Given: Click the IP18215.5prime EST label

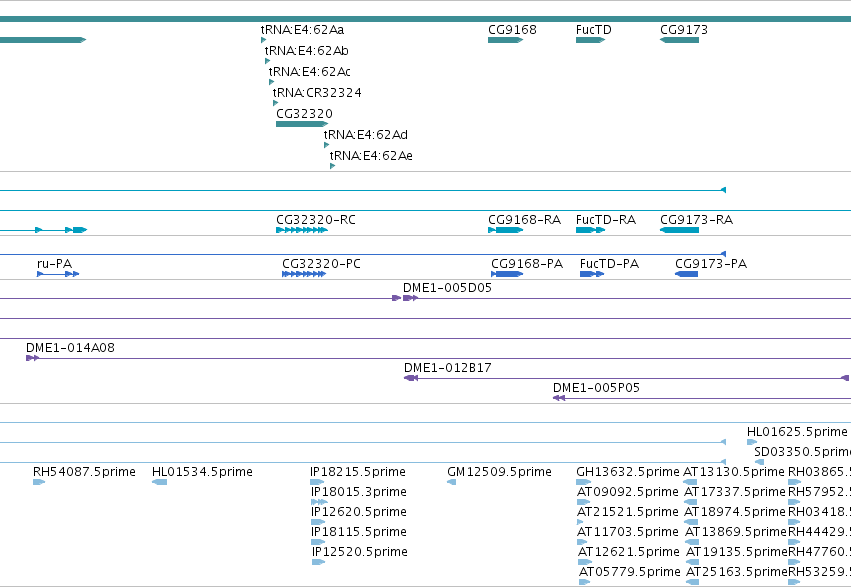Looking at the screenshot, I should click(x=358, y=472).
